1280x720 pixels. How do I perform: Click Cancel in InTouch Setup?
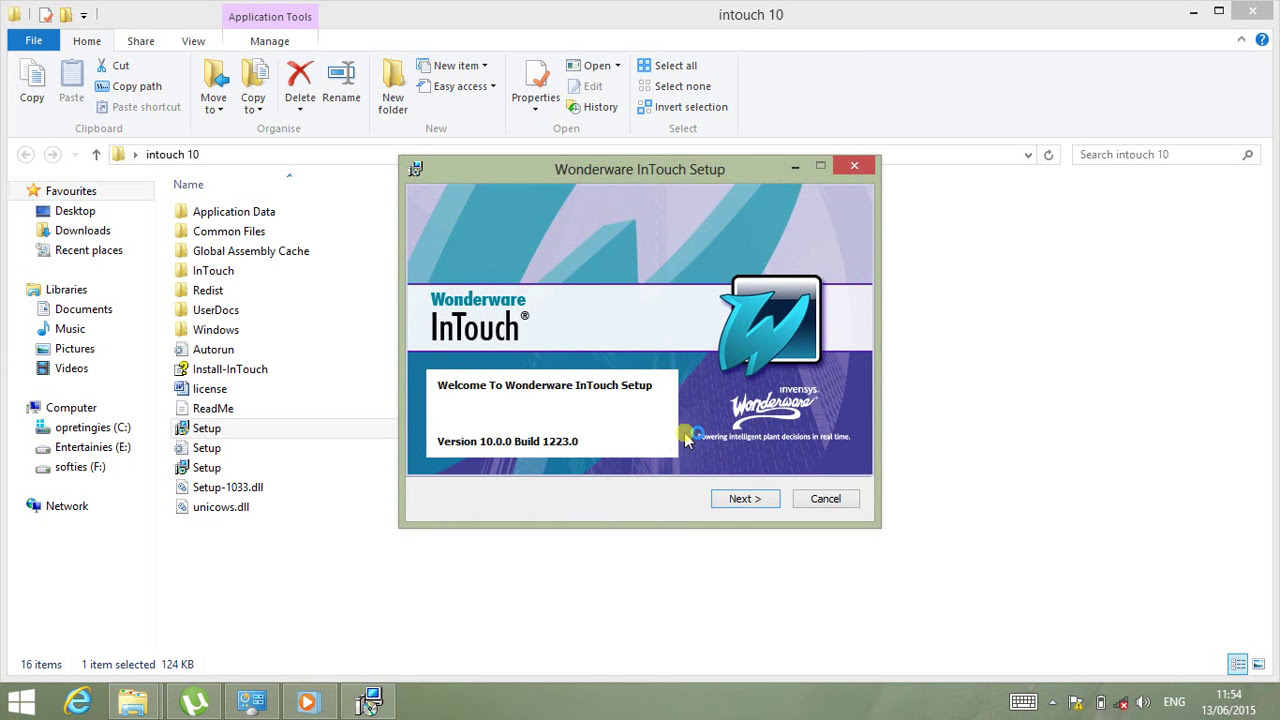[826, 499]
